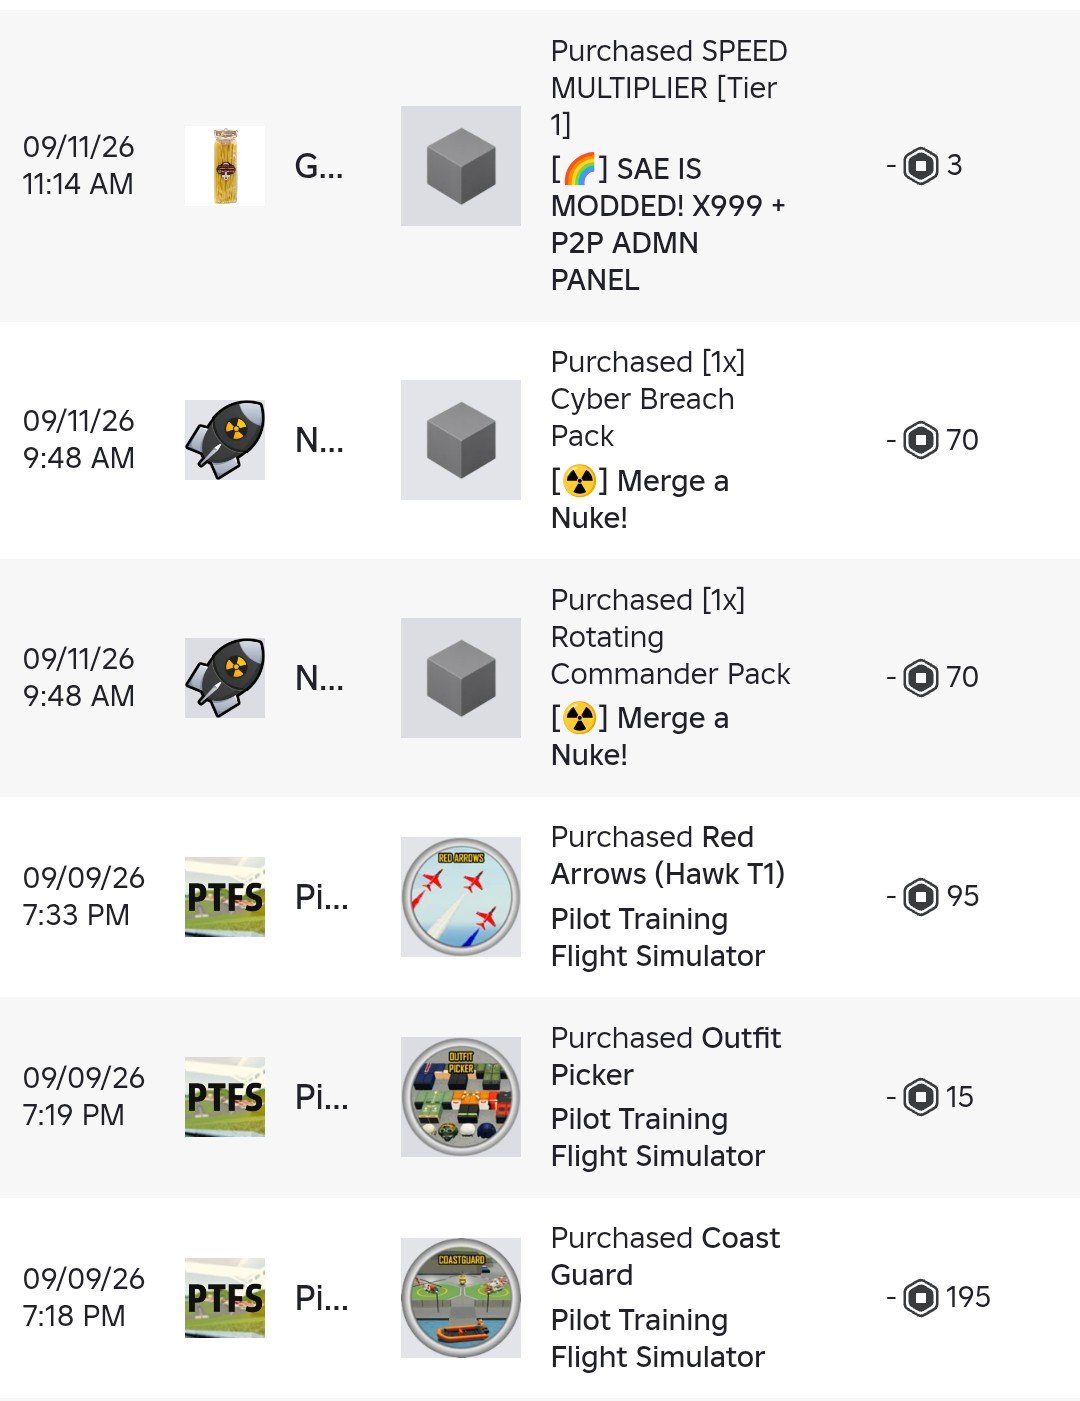This screenshot has width=1080, height=1401.
Task: Open the Red Arrows badge thumbnail
Action: 461,897
